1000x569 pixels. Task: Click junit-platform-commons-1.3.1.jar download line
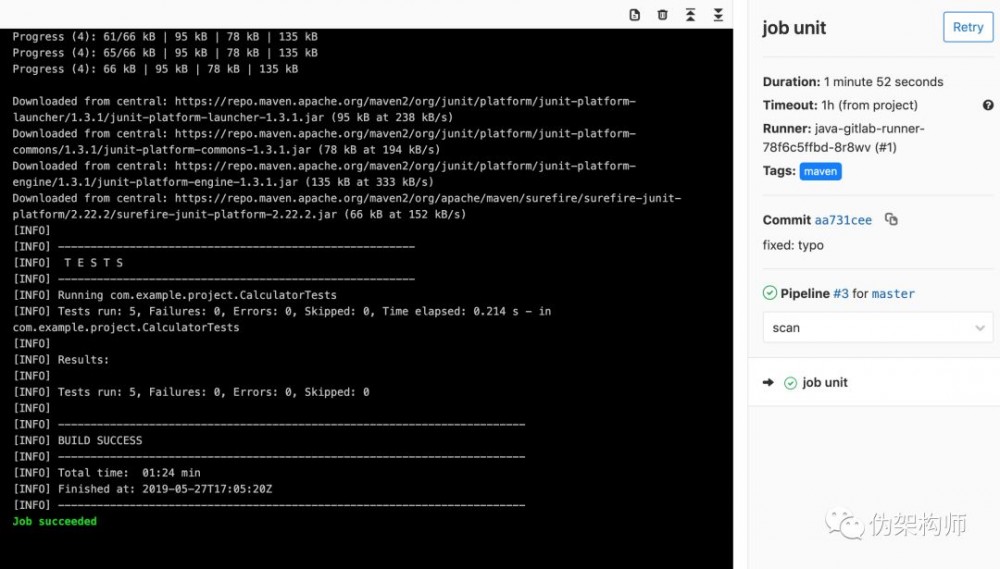324,142
